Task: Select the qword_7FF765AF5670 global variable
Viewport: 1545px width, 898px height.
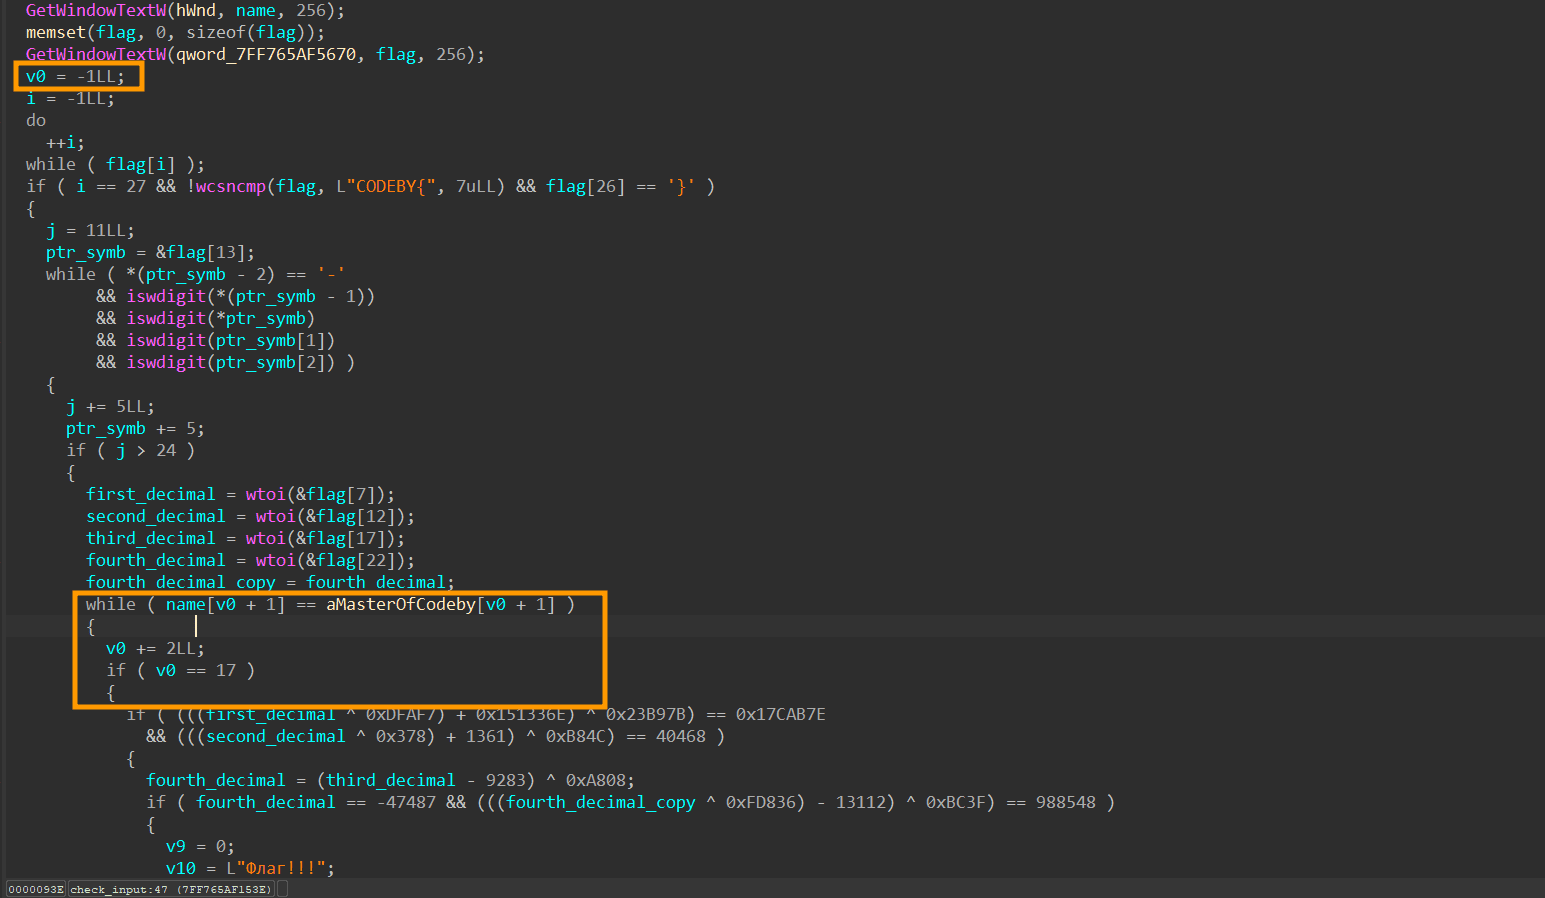Action: (x=266, y=54)
